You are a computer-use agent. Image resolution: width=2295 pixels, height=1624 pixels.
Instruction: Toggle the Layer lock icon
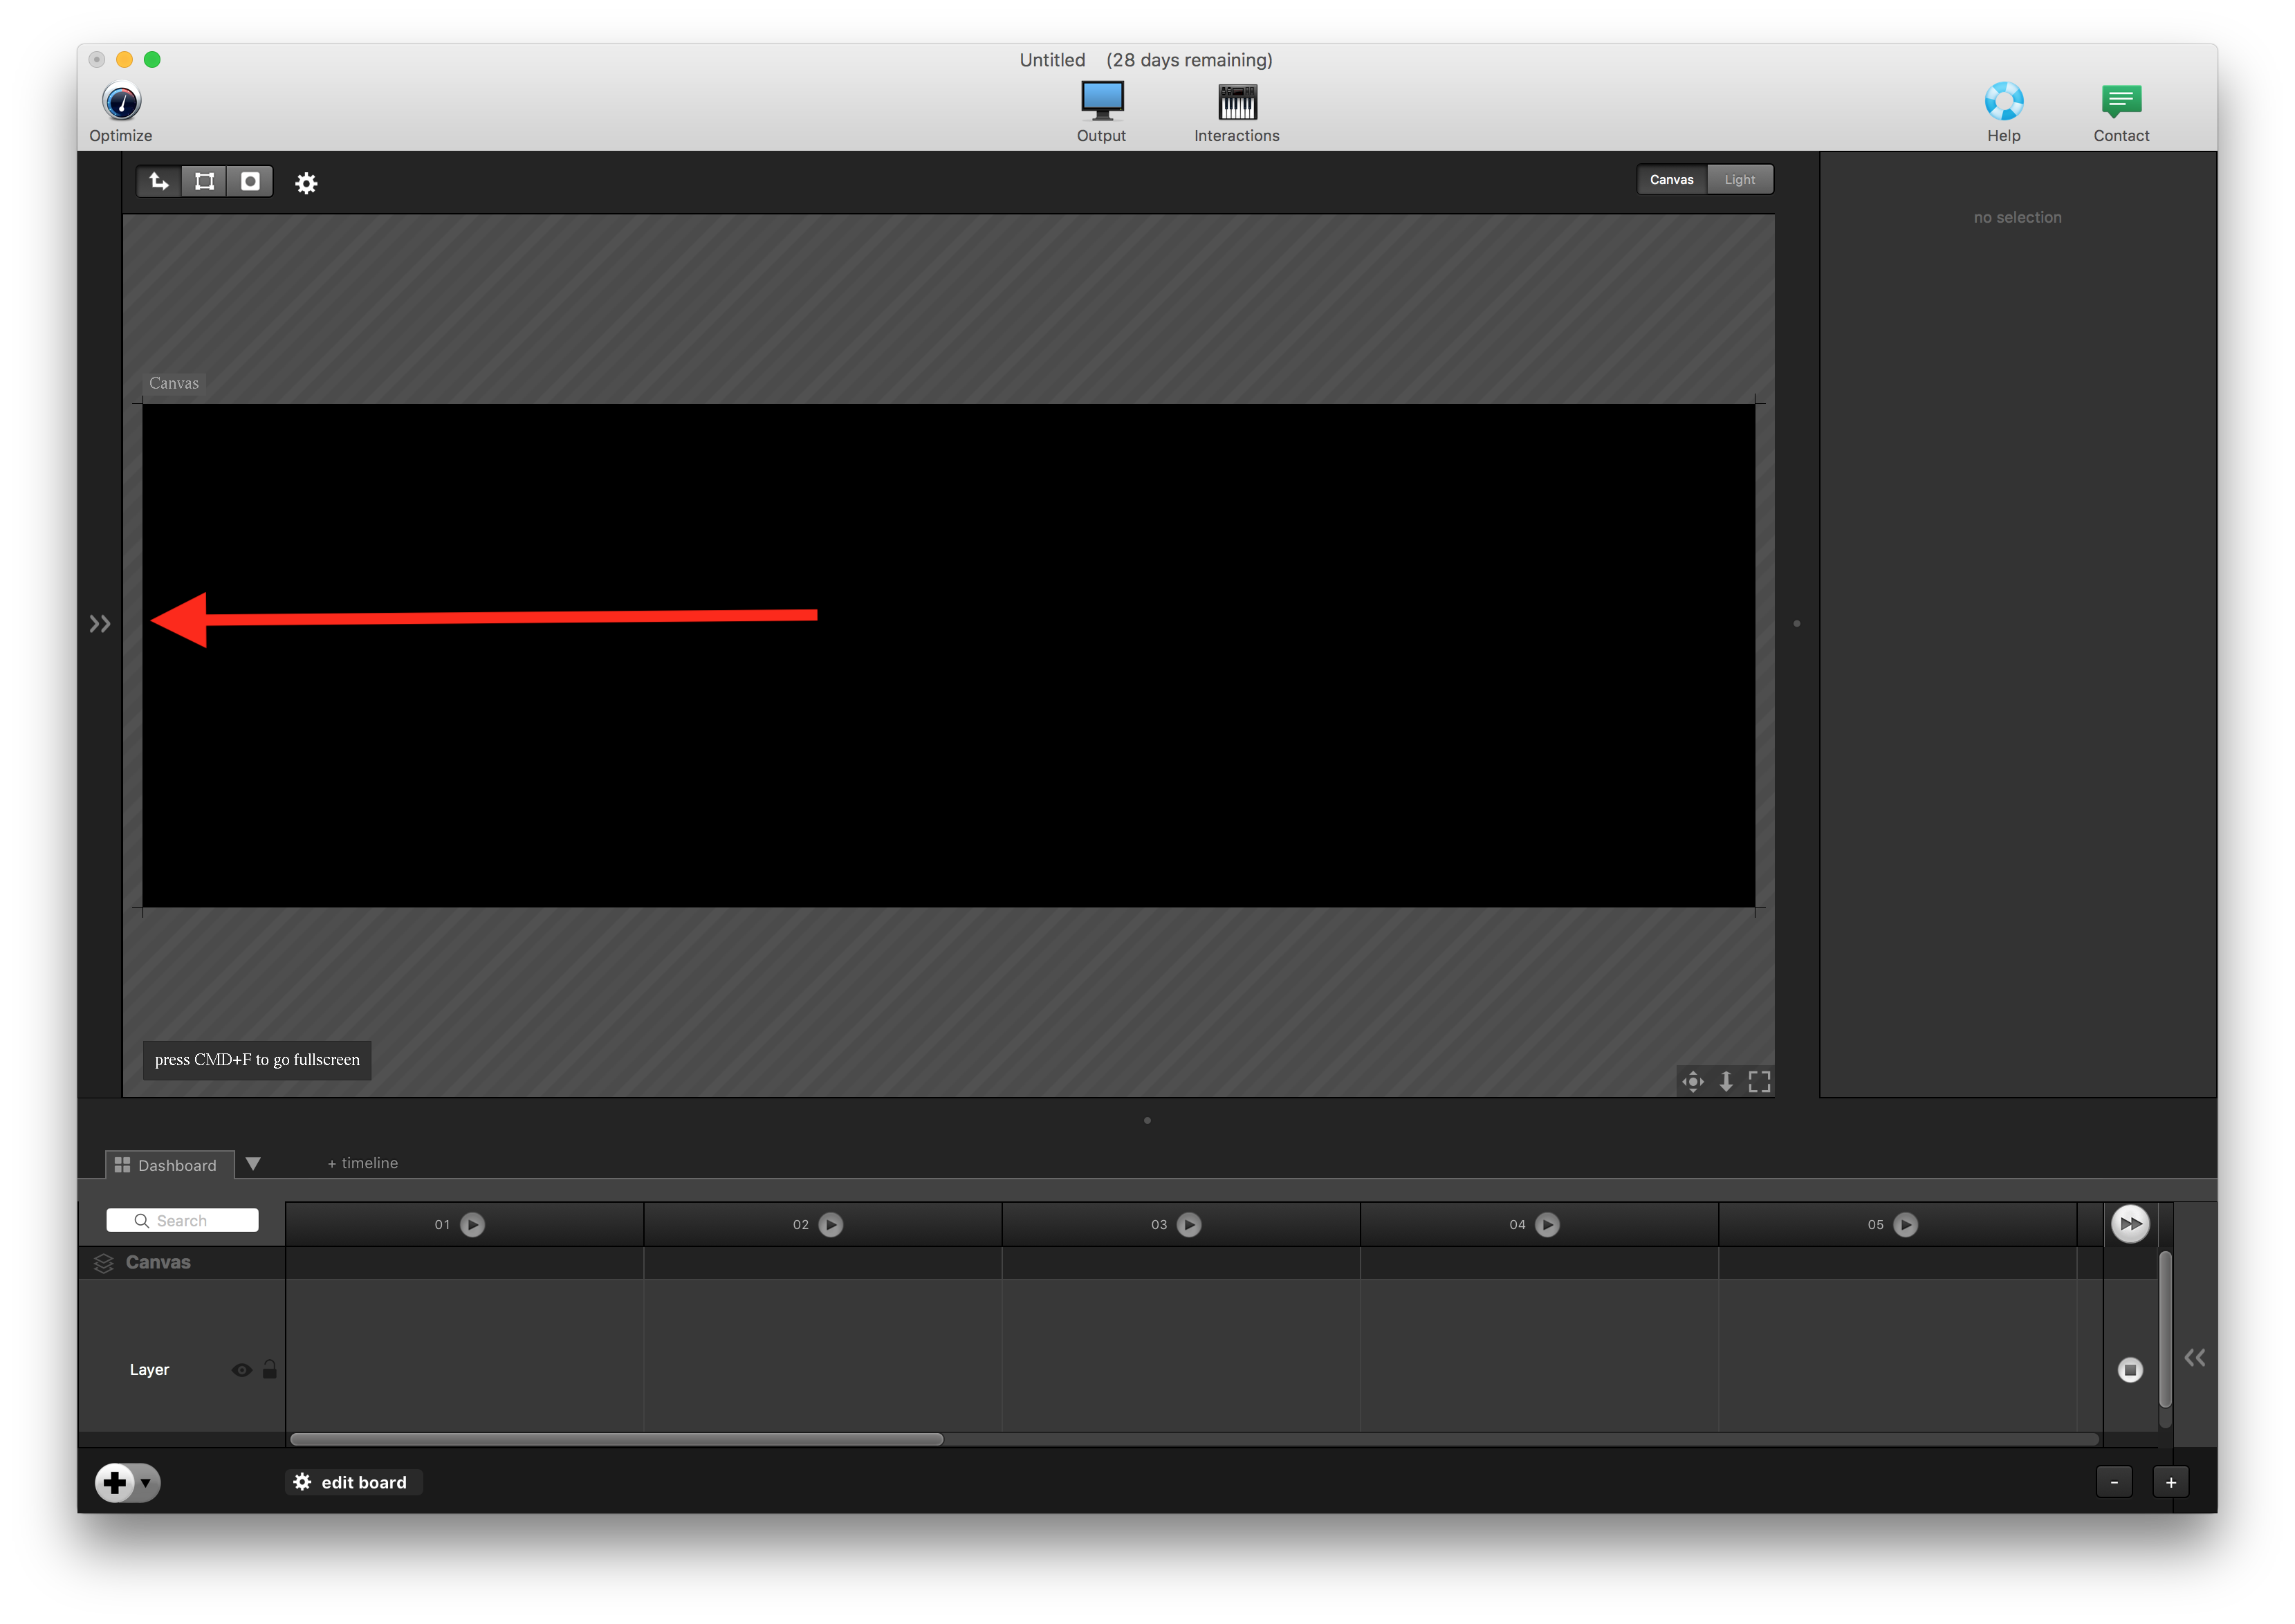[x=269, y=1370]
